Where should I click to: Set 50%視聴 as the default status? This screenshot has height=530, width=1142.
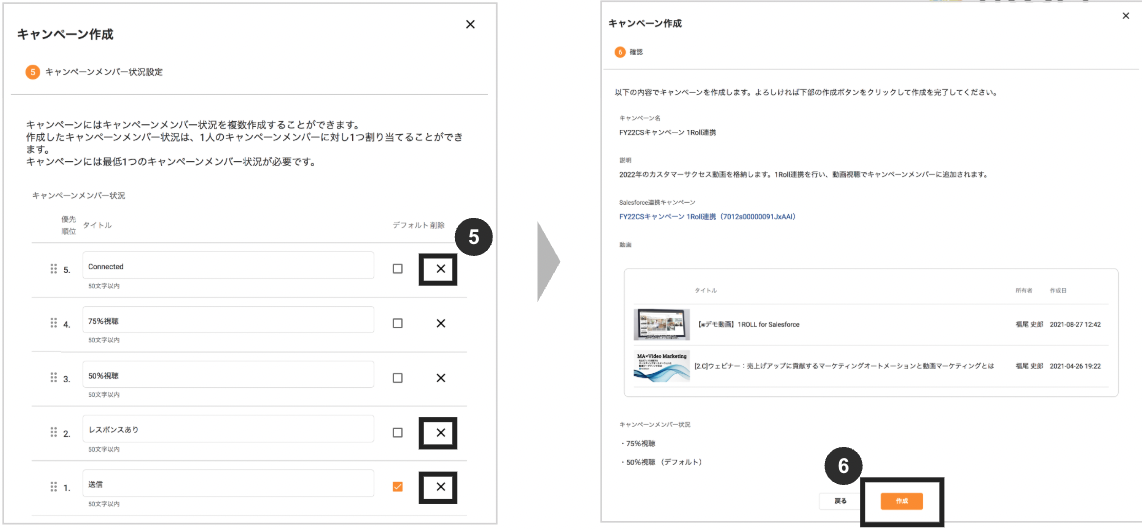pos(398,378)
